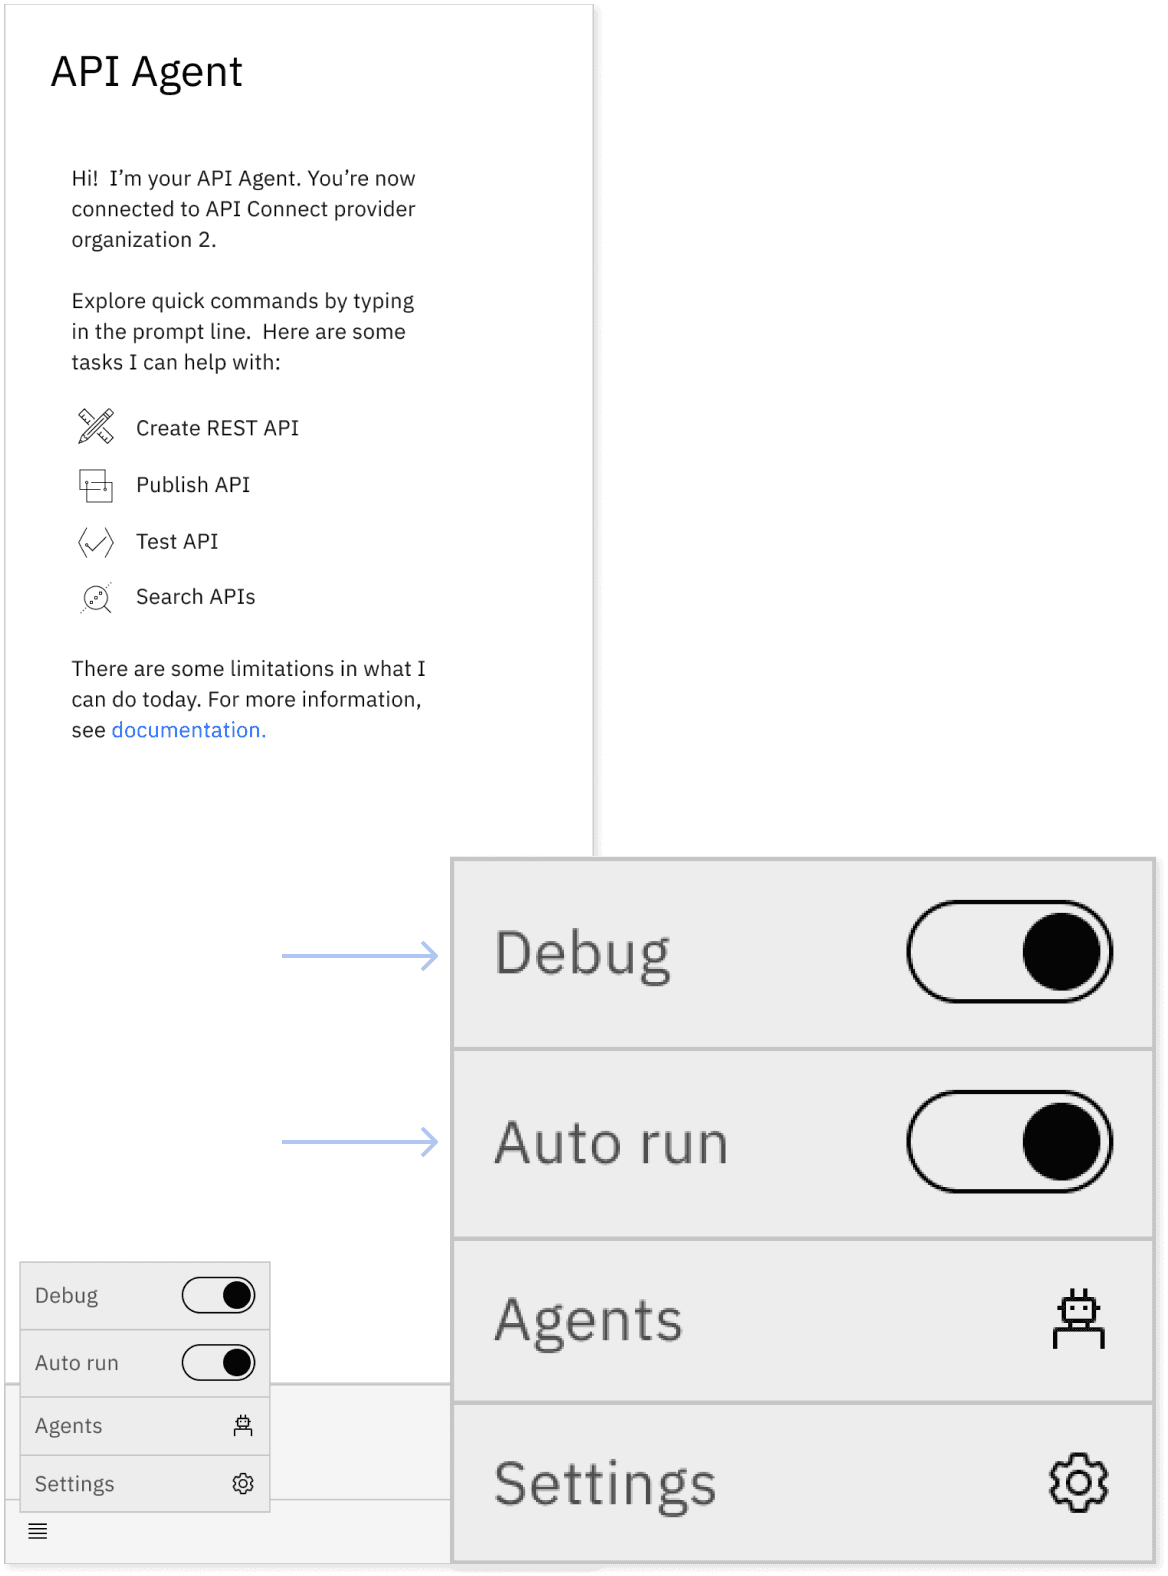
Task: Toggle the small Debug switch off
Action: [218, 1296]
